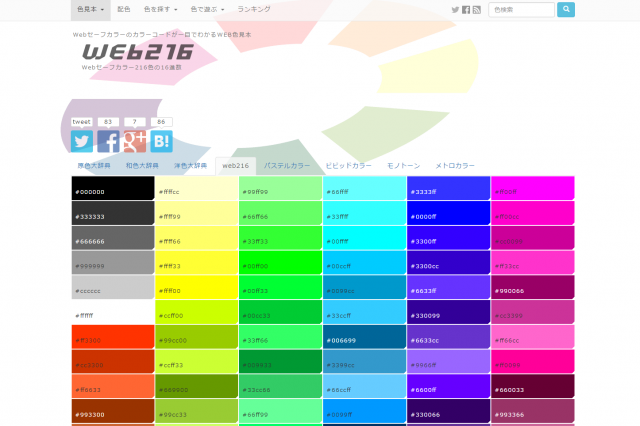This screenshot has width=640, height=426.
Task: Switch to the モノトーン tab
Action: click(x=403, y=166)
